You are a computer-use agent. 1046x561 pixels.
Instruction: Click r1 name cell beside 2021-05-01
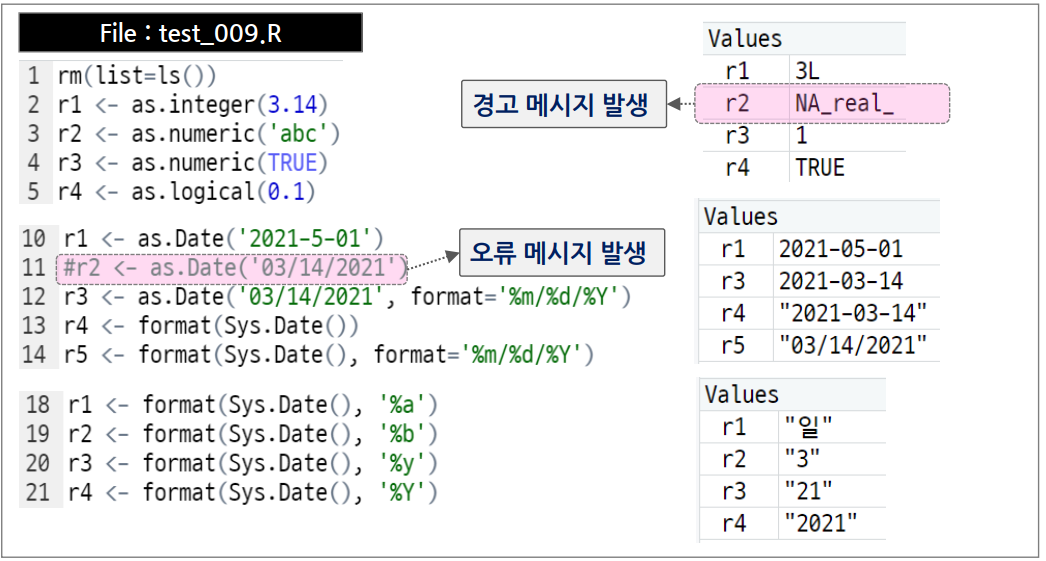pos(733,249)
